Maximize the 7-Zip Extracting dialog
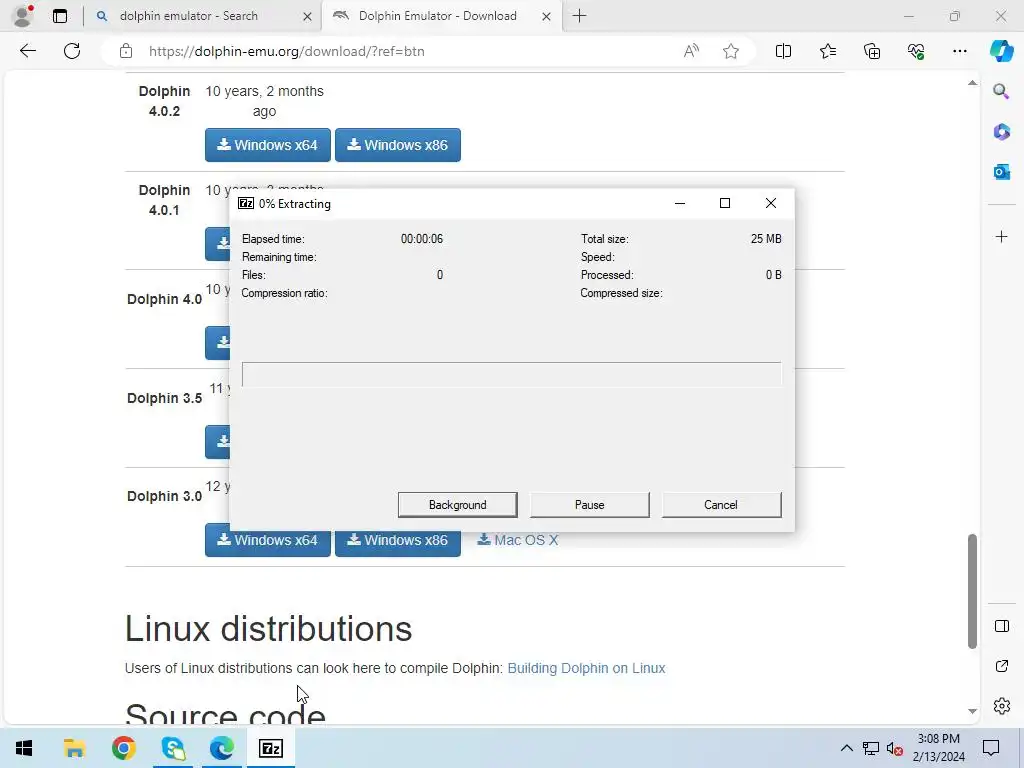Viewport: 1024px width, 768px height. 724,203
